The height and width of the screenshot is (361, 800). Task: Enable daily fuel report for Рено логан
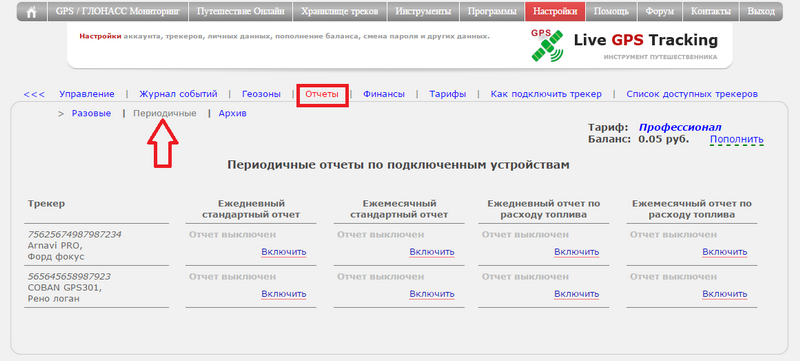coord(577,294)
